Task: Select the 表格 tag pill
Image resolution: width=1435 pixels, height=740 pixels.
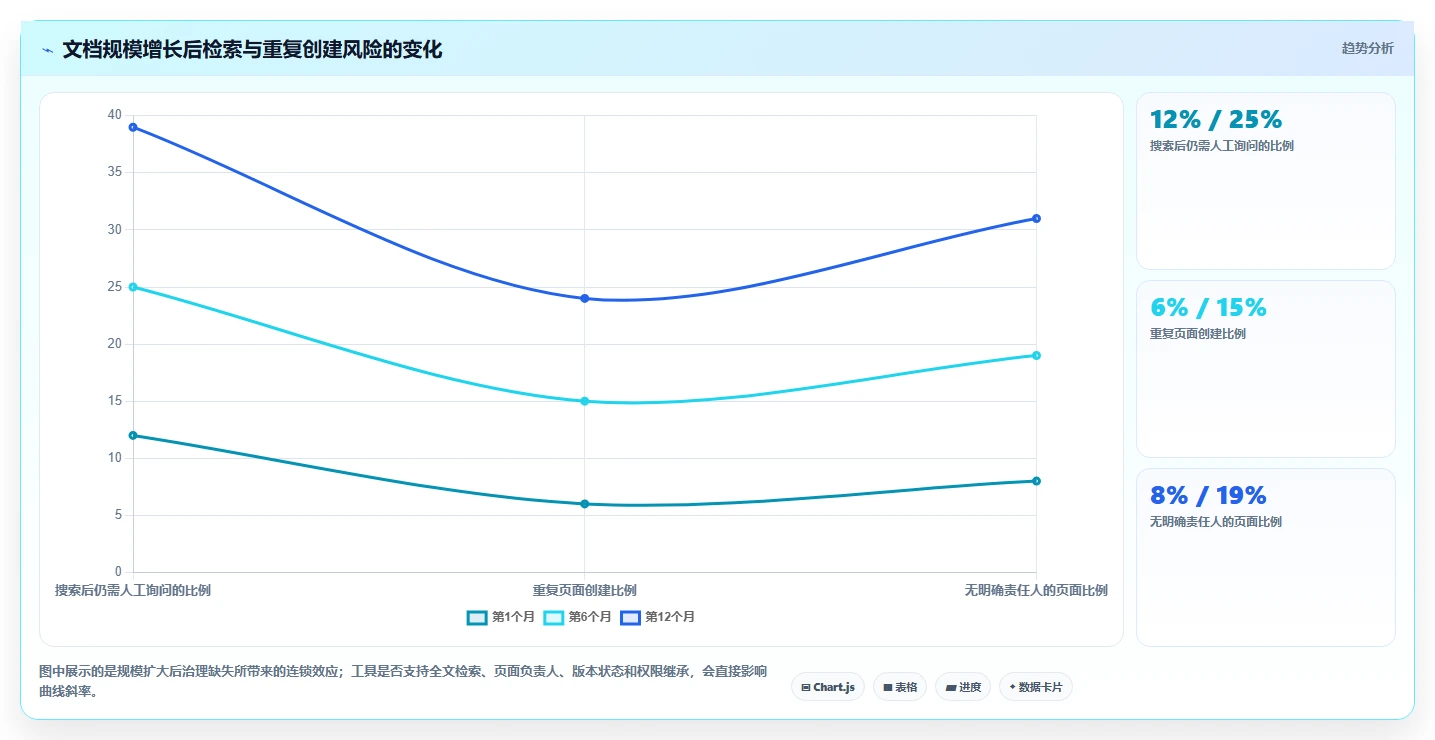Action: pos(900,687)
